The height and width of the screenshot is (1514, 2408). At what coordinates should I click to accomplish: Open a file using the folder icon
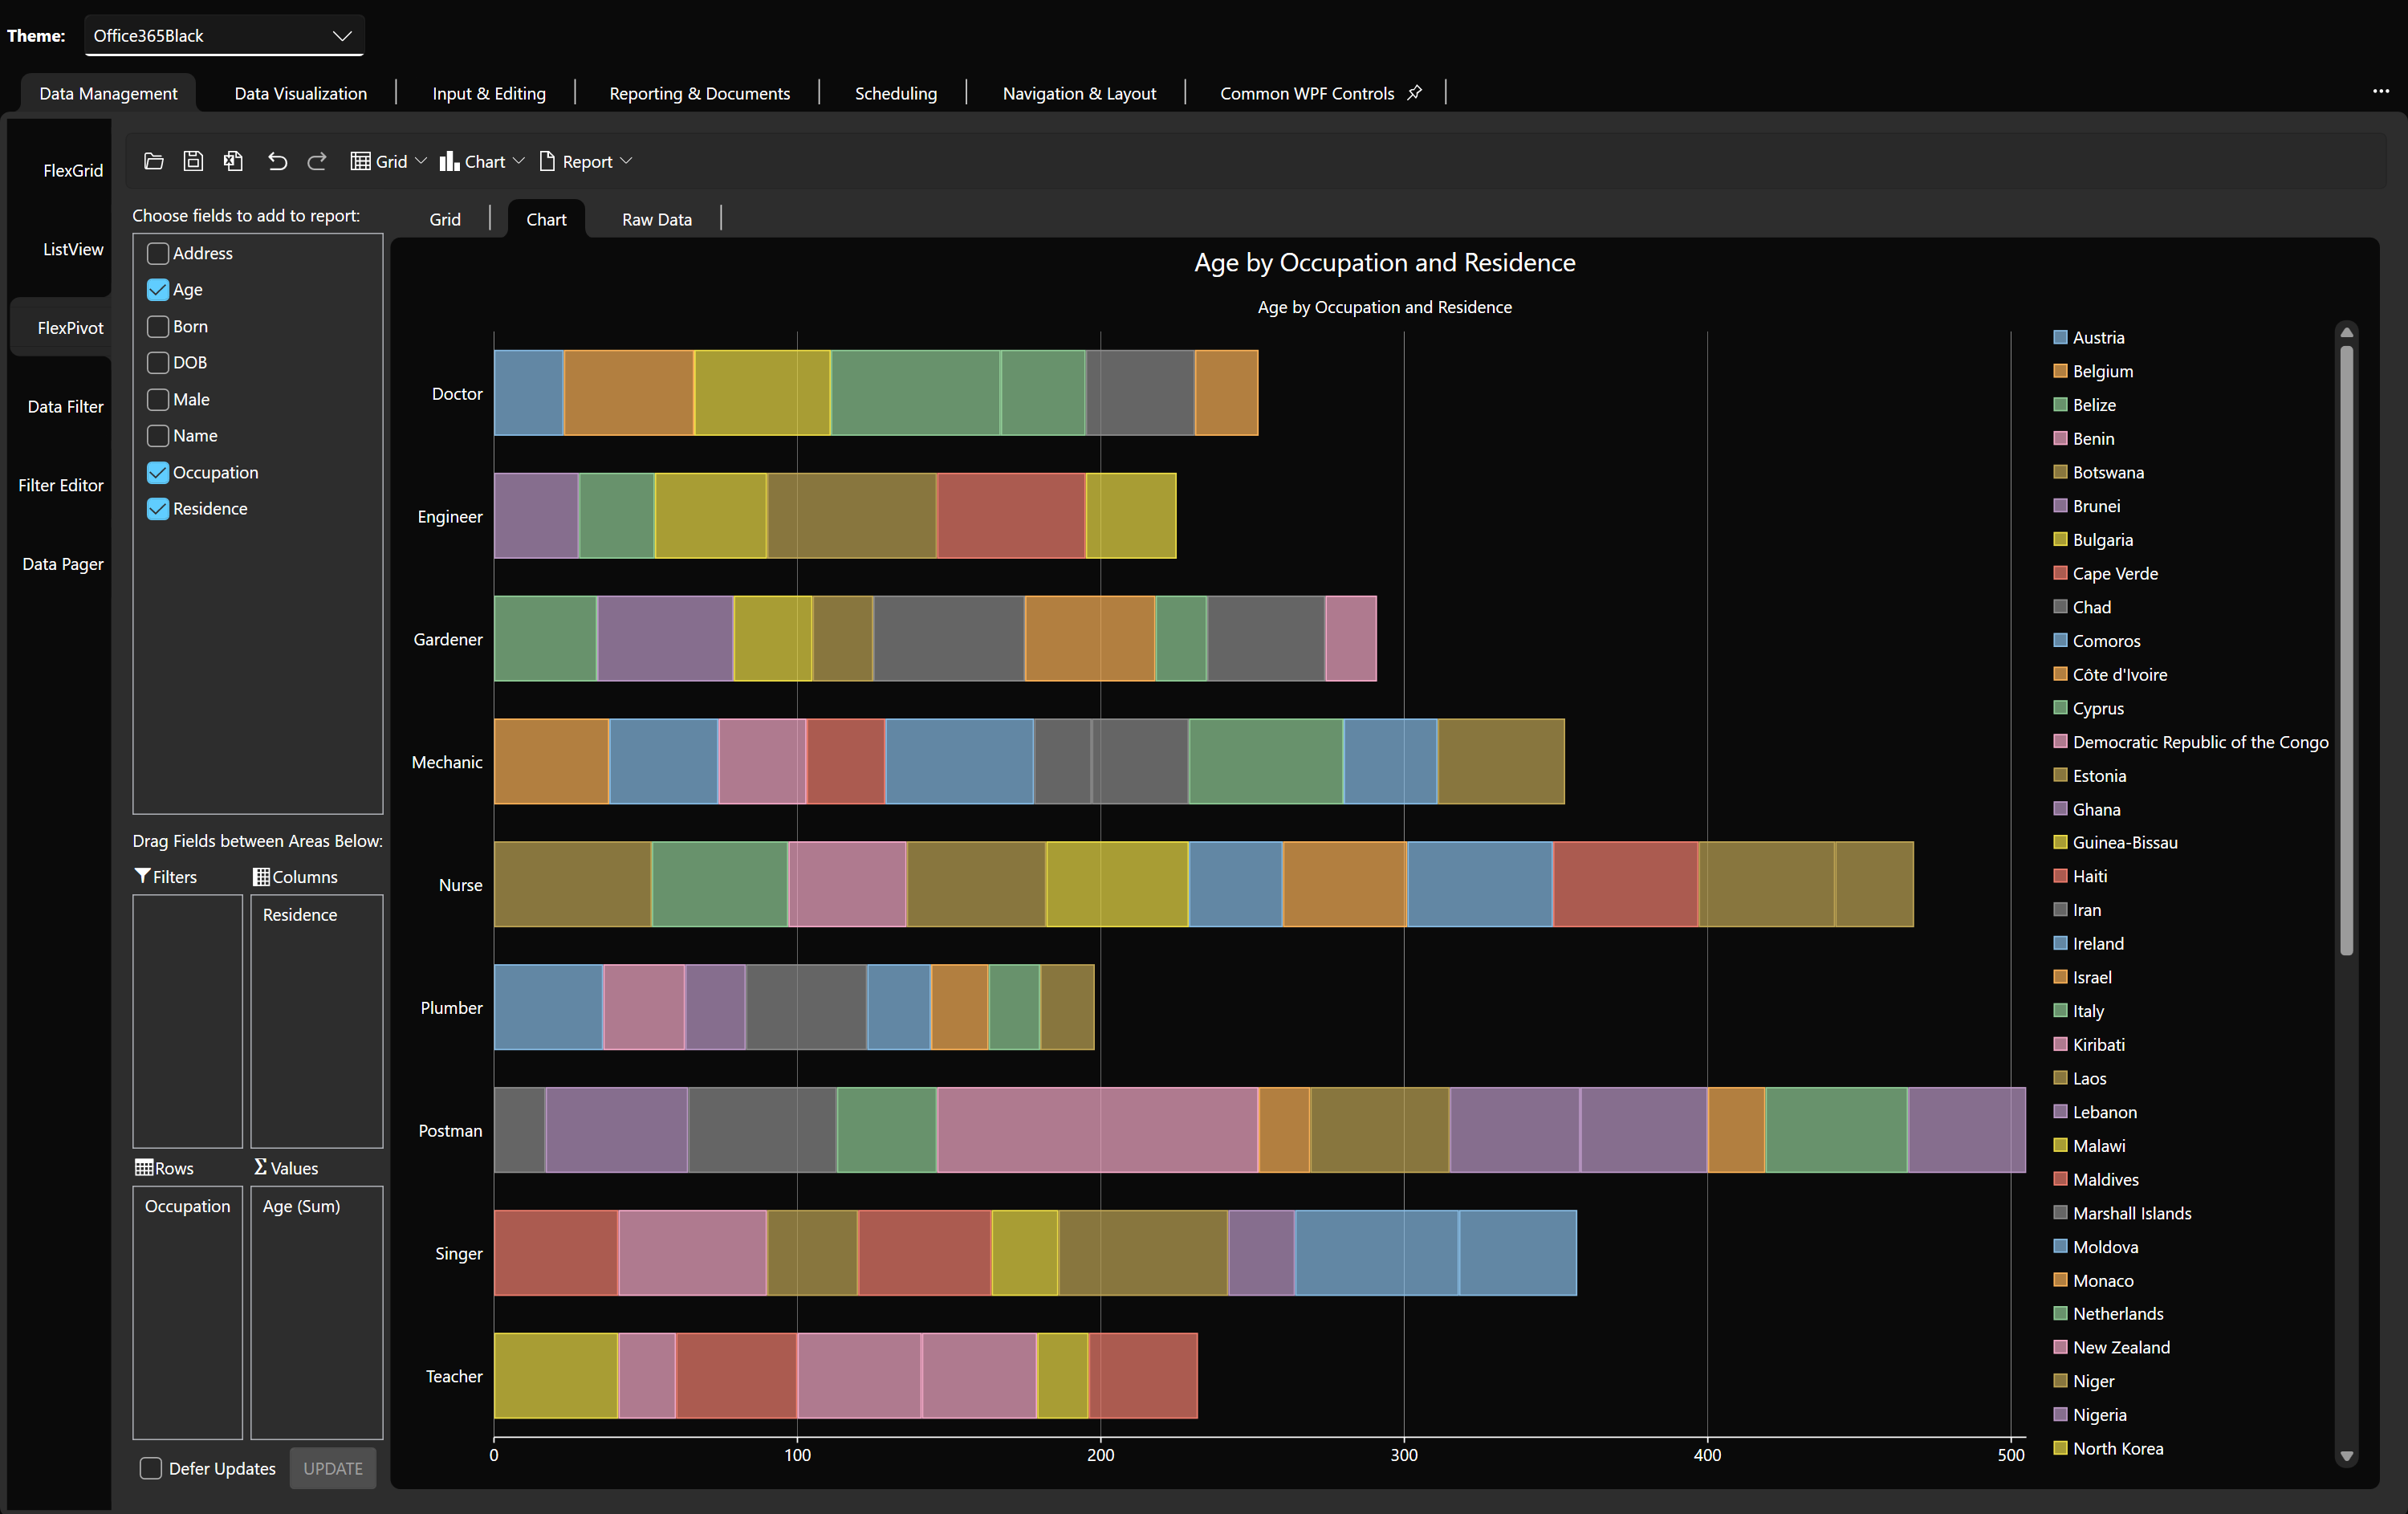coord(154,161)
